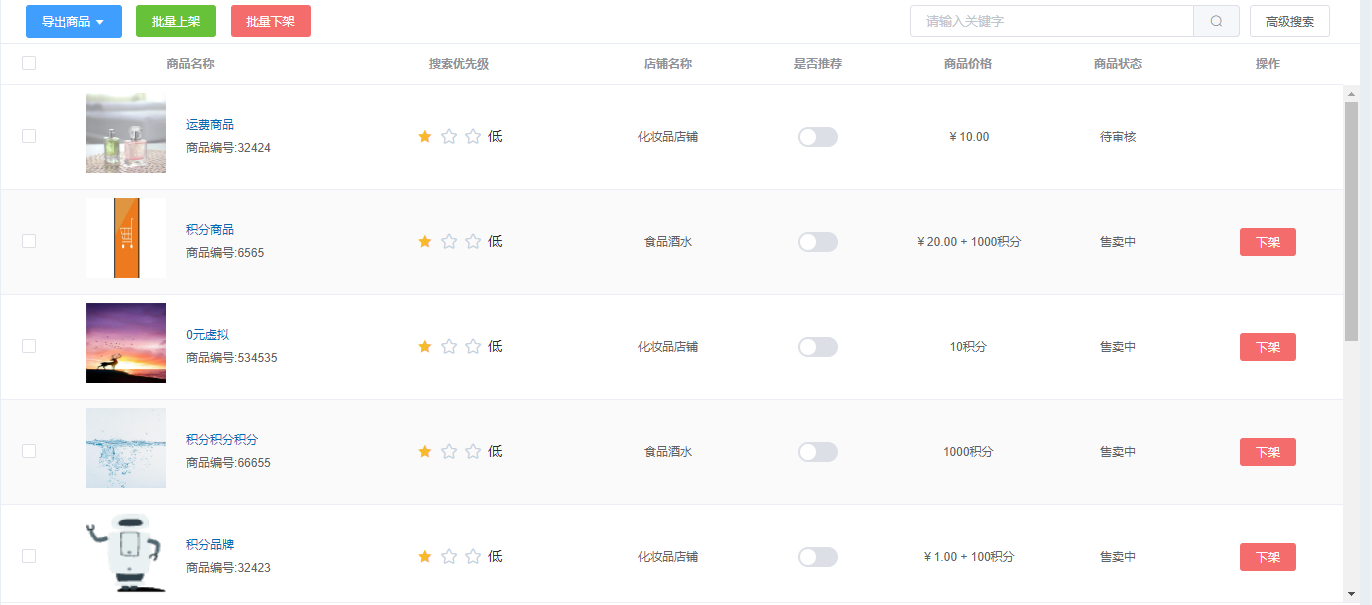Click the 批量下架 button
The image size is (1372, 605).
point(271,21)
